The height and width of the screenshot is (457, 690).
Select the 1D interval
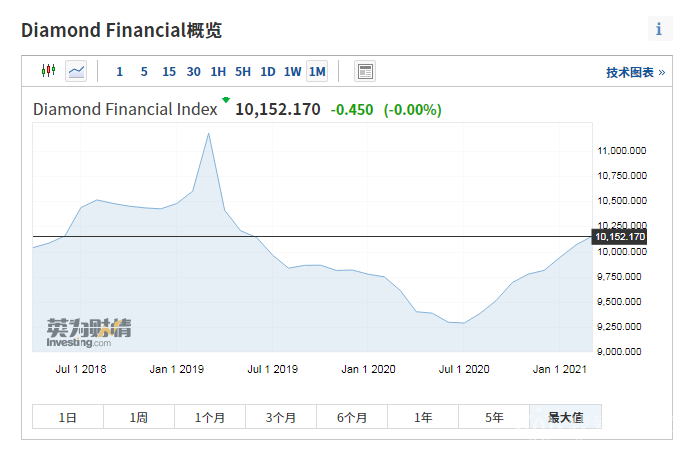point(268,71)
